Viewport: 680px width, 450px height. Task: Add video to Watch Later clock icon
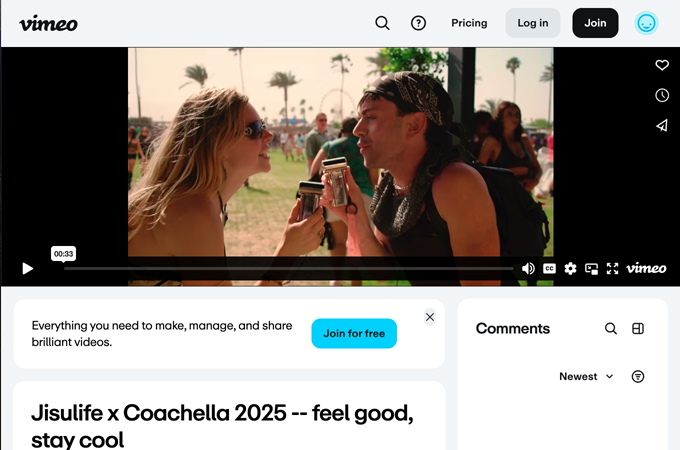coord(662,95)
